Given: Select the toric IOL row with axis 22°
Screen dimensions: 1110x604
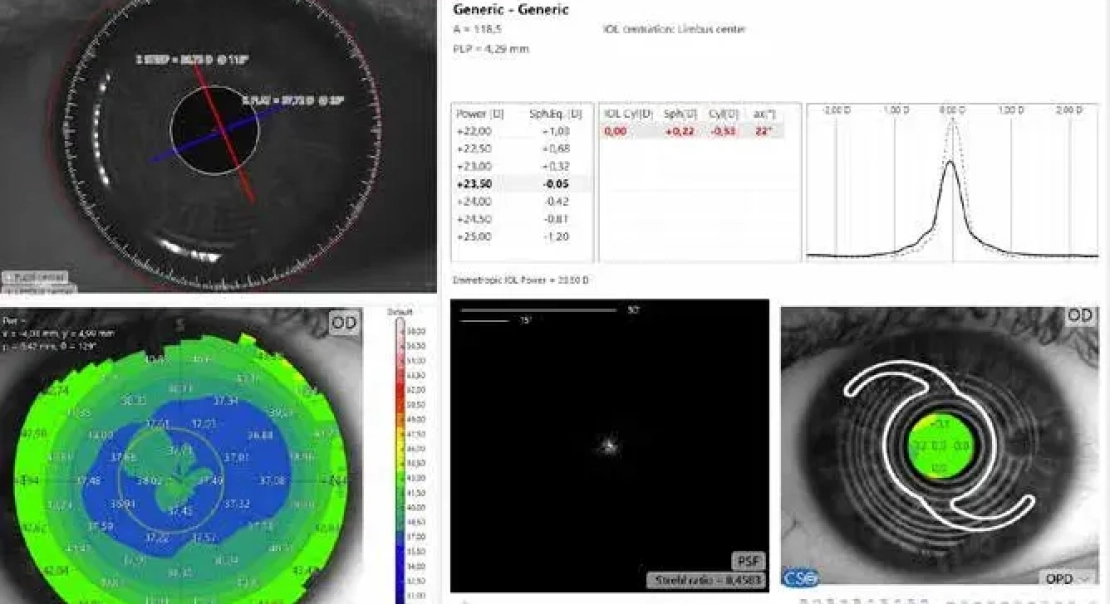Looking at the screenshot, I should click(692, 131).
